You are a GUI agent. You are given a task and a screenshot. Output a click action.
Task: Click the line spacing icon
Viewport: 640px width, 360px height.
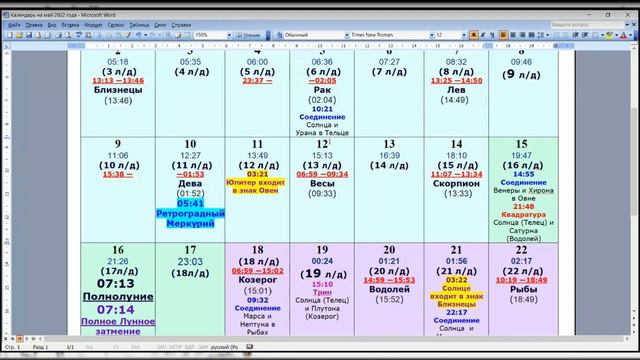click(540, 35)
